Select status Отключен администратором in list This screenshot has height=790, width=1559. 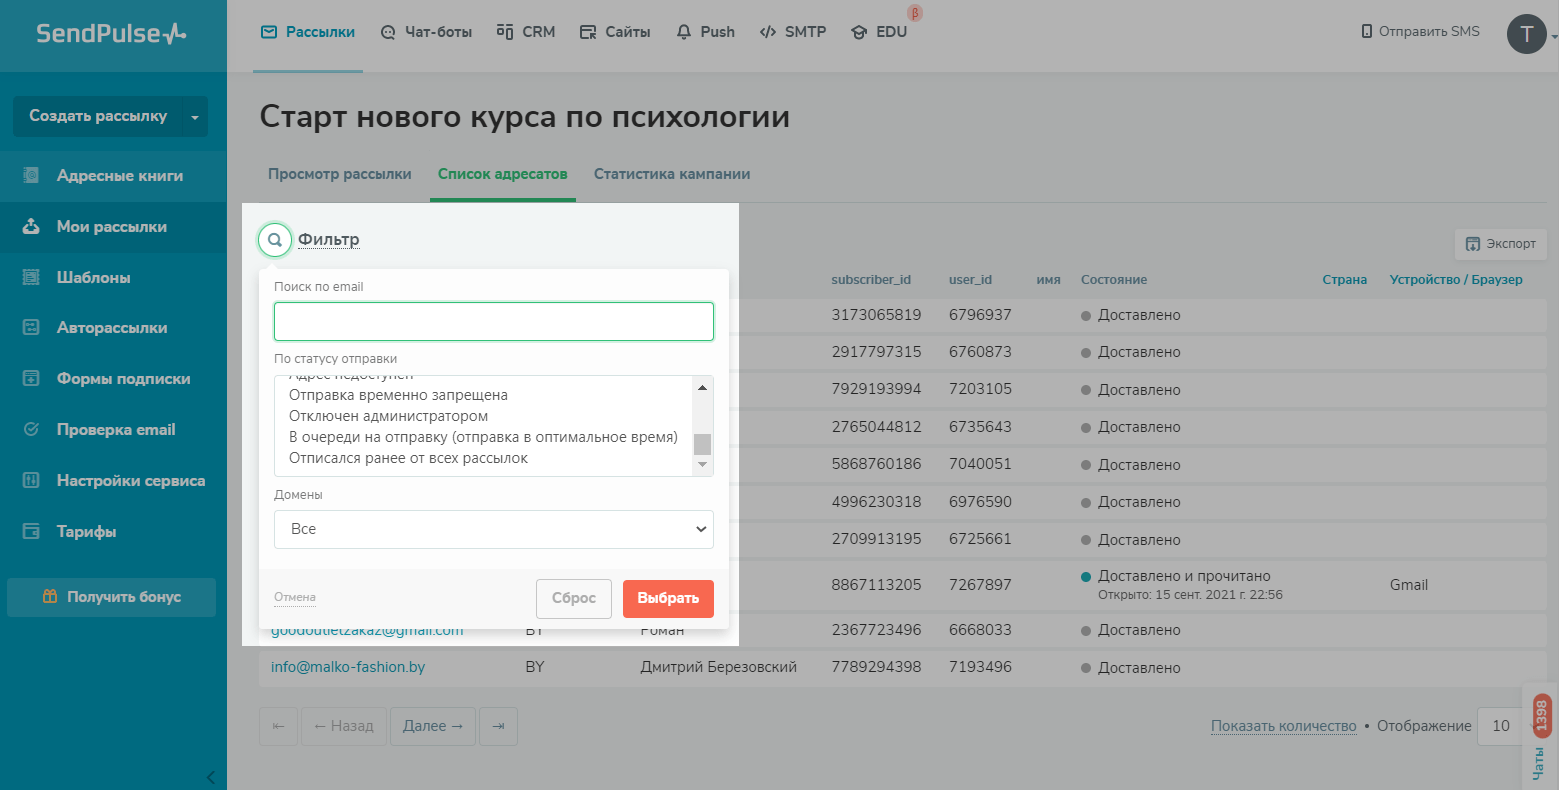click(x=389, y=416)
